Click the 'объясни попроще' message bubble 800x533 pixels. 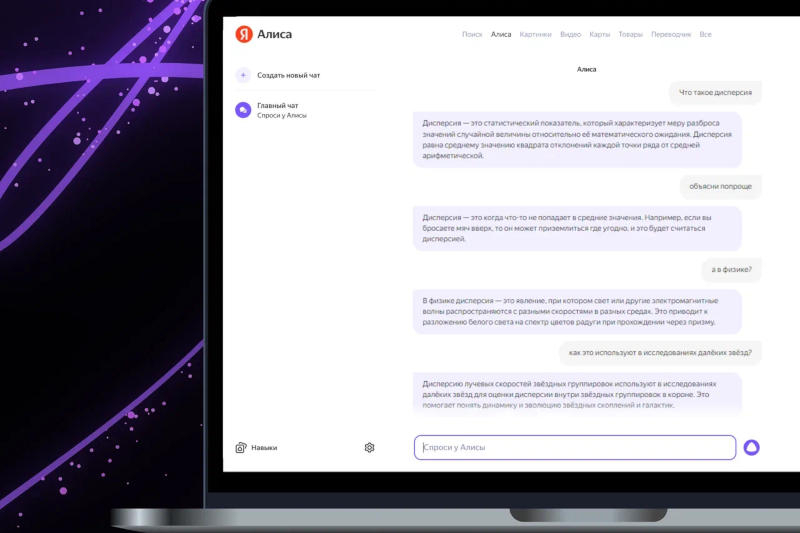(720, 187)
